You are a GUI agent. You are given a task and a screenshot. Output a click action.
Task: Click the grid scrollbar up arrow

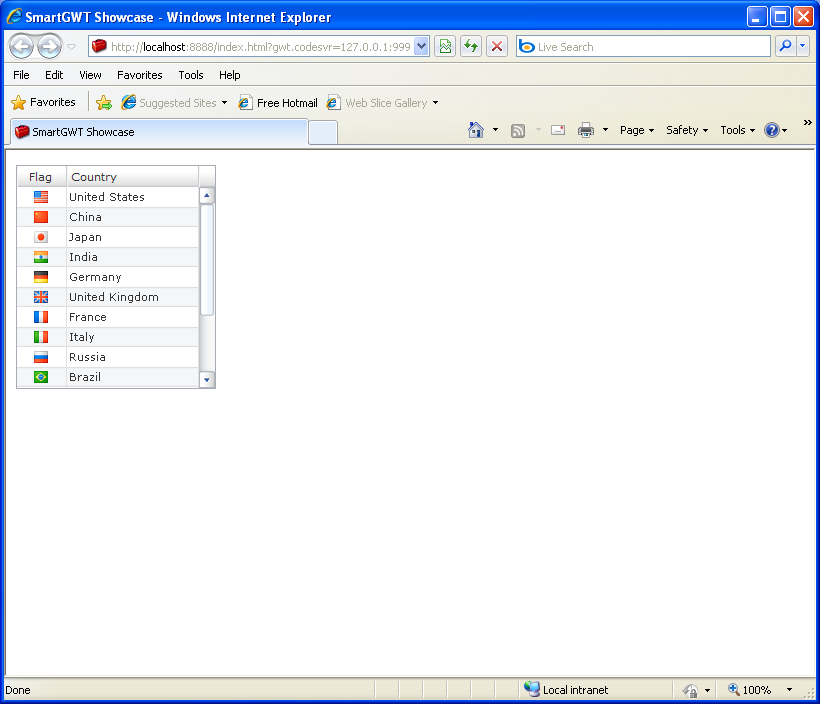click(x=207, y=196)
